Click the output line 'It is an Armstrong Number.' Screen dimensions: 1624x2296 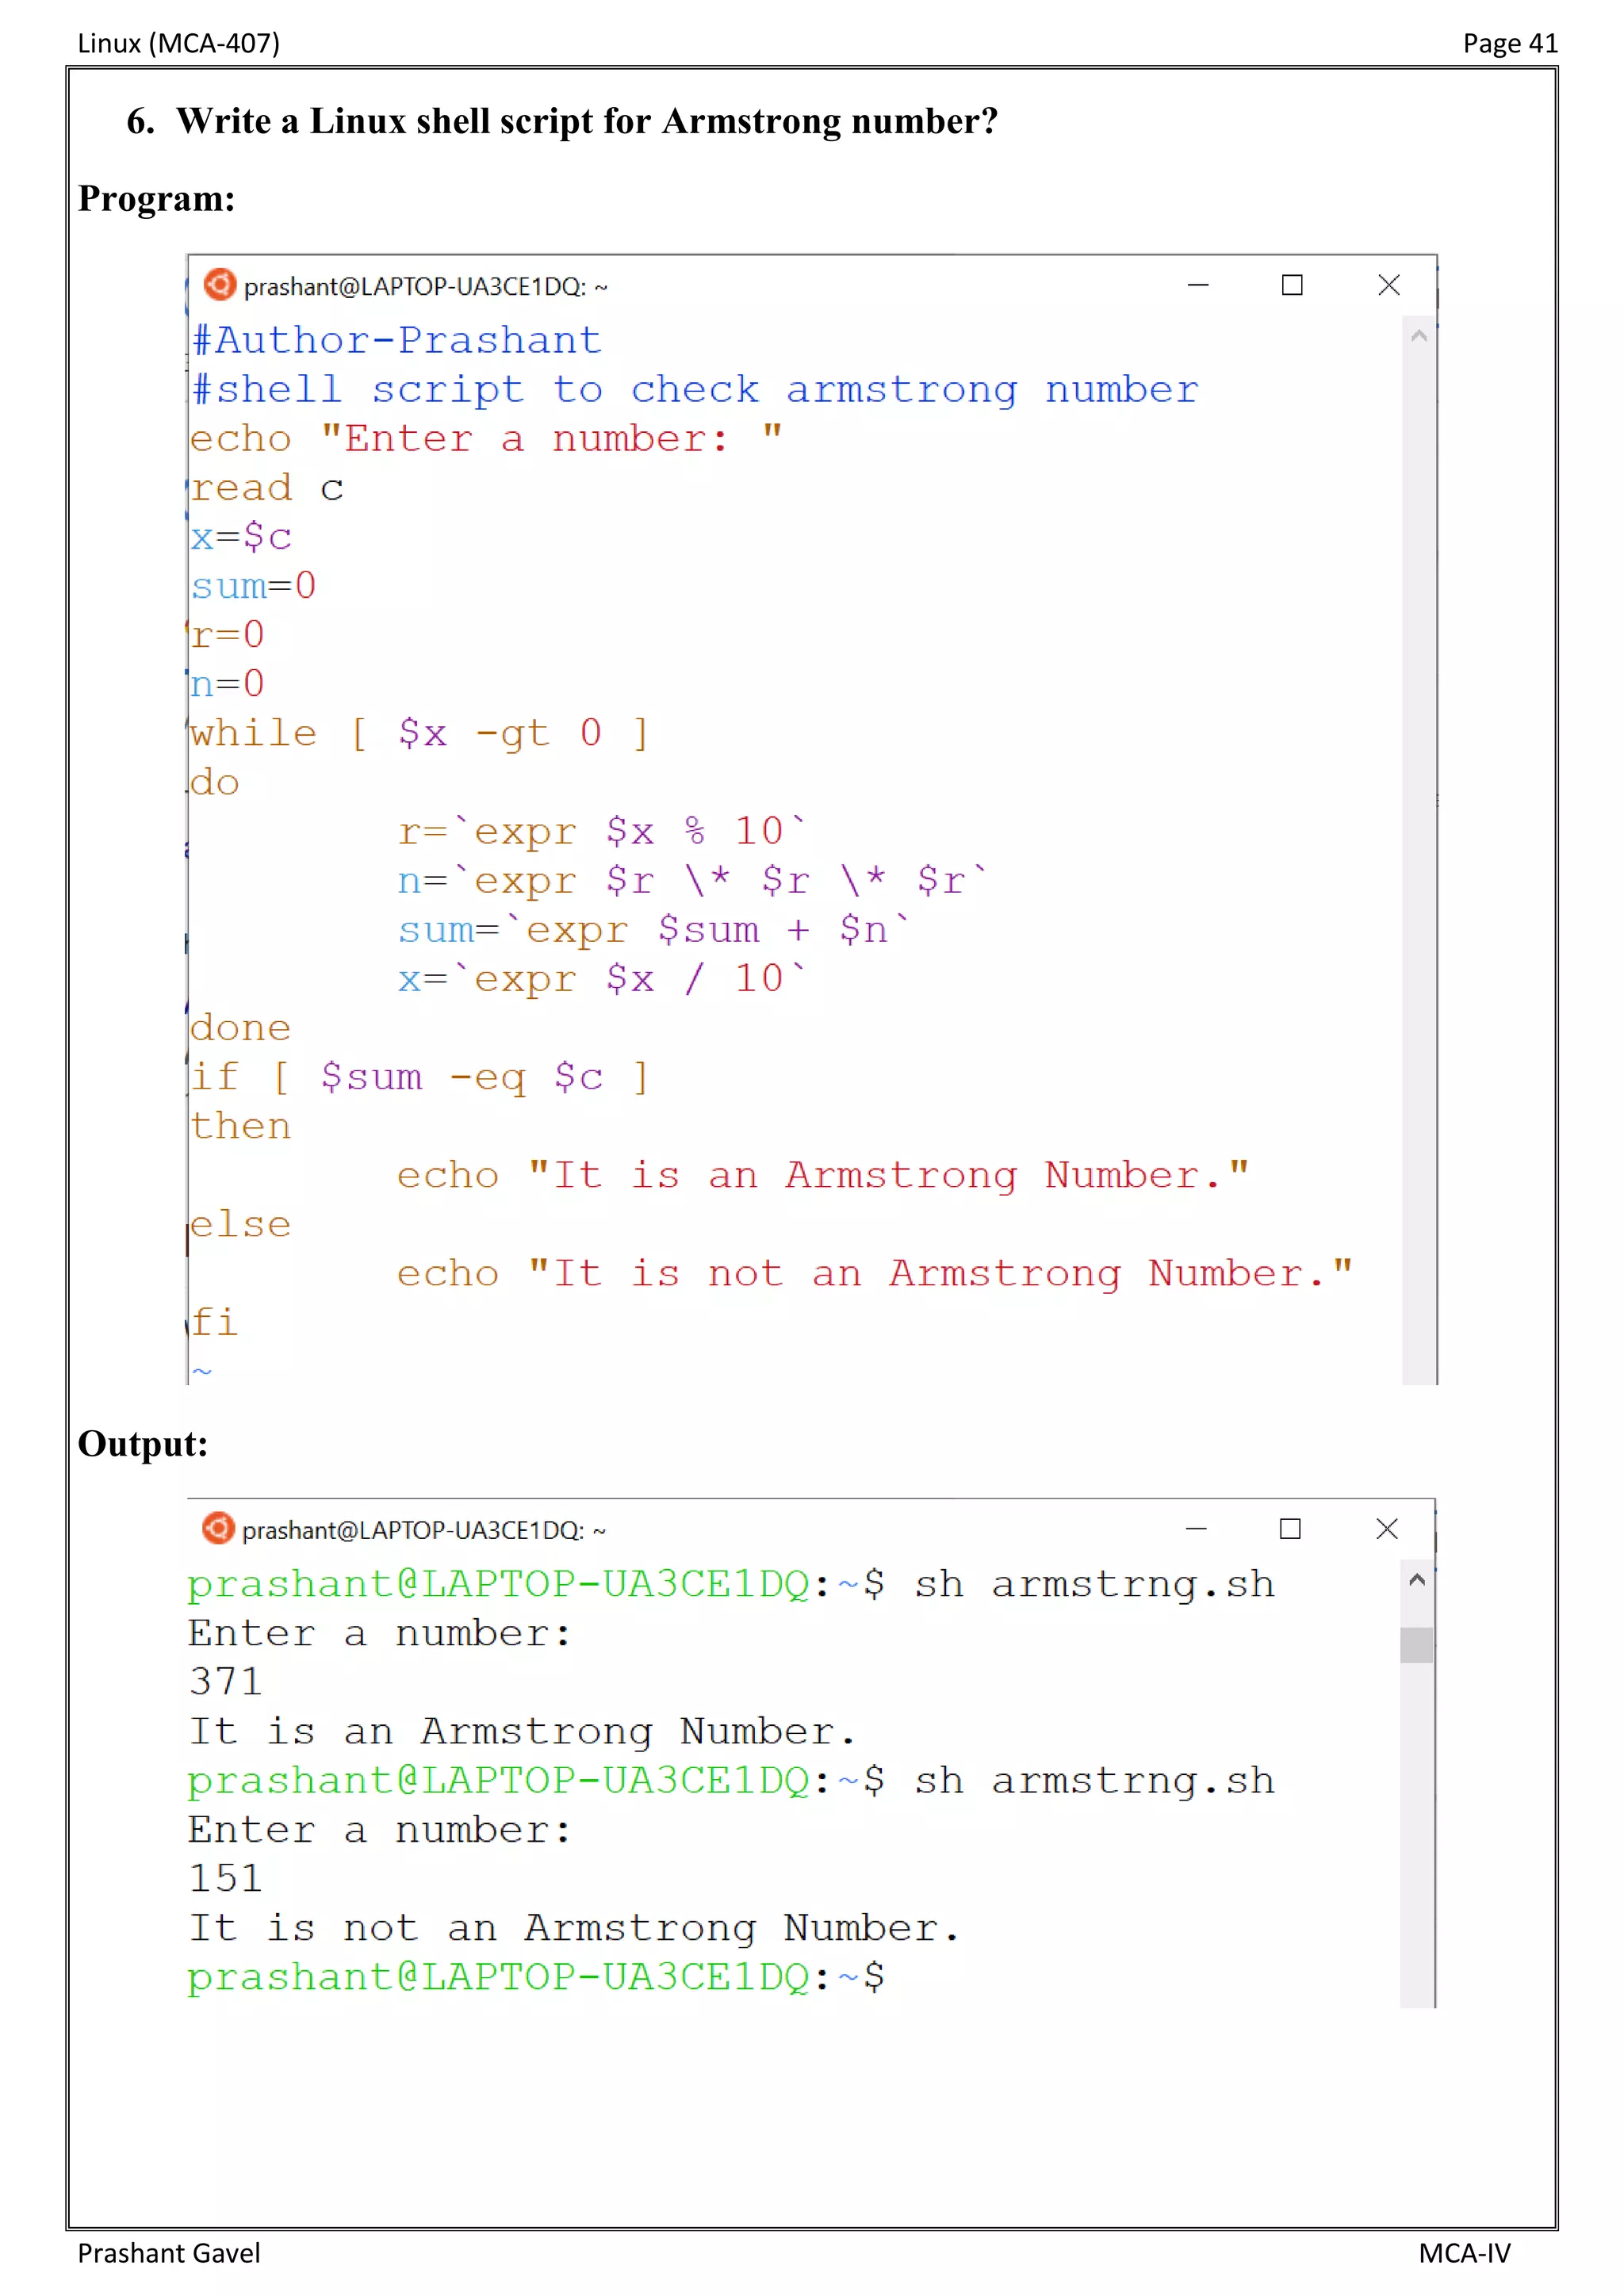tap(522, 1731)
